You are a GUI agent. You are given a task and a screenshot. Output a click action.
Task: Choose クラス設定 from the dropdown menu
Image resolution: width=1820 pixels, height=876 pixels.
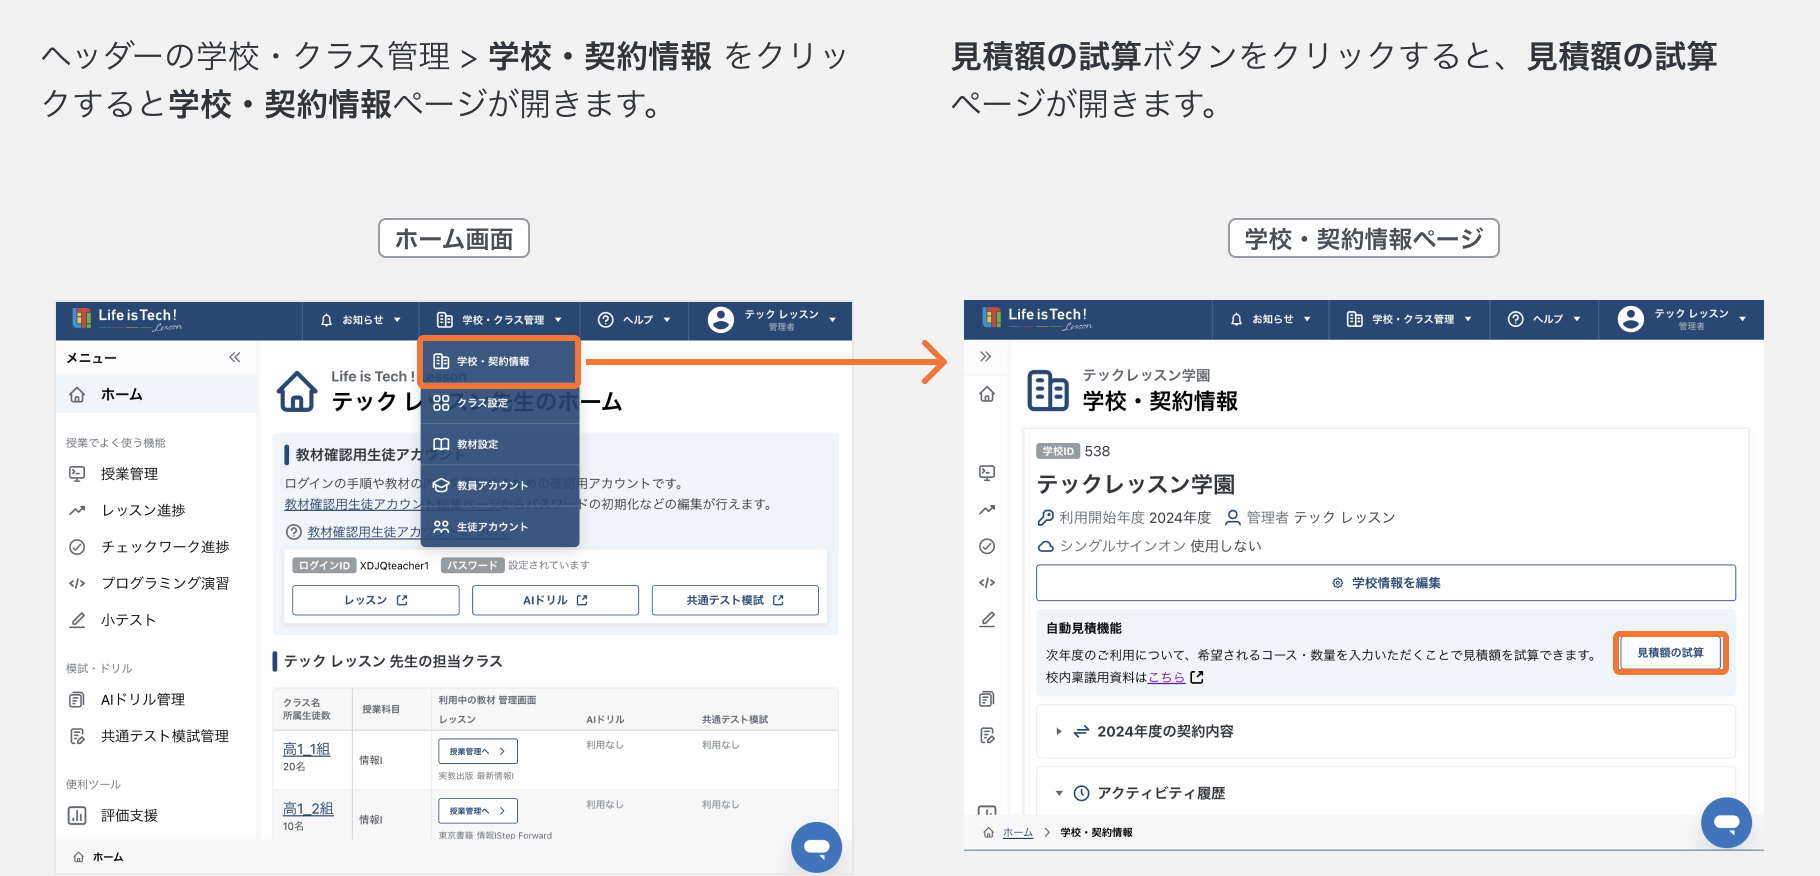(500, 403)
